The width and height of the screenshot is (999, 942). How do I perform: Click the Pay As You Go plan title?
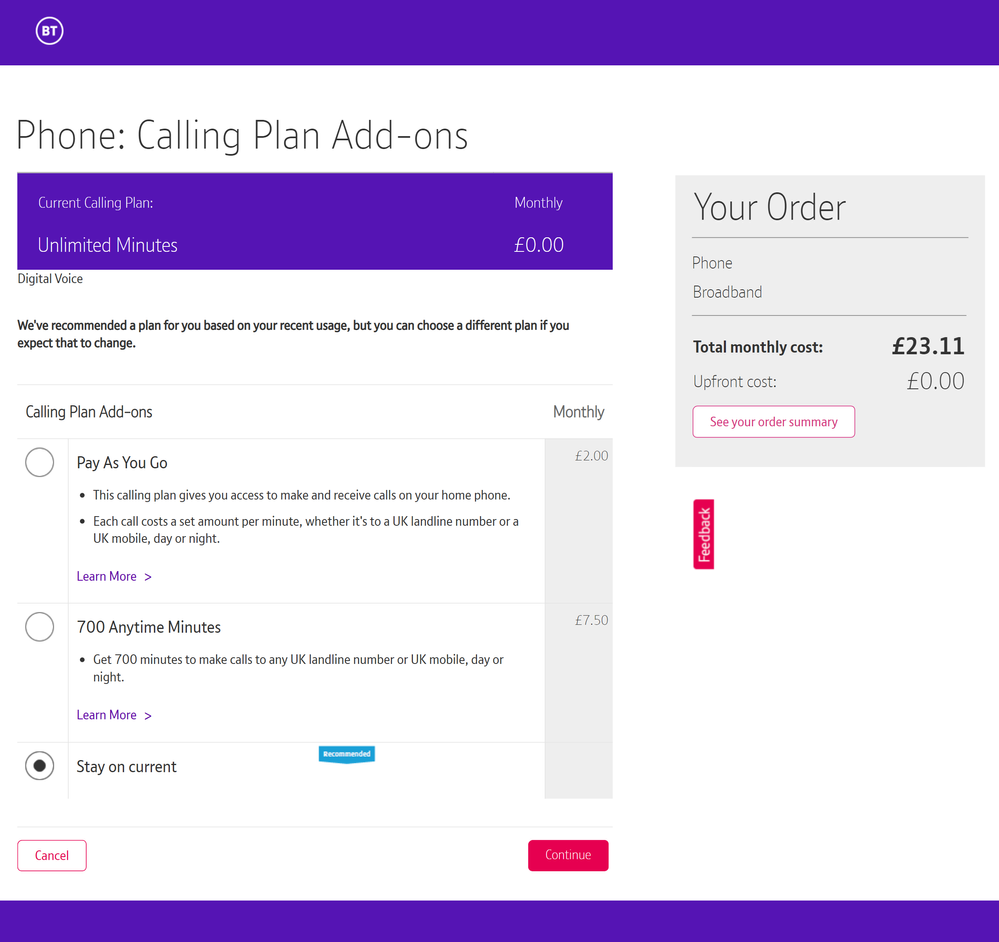122,463
